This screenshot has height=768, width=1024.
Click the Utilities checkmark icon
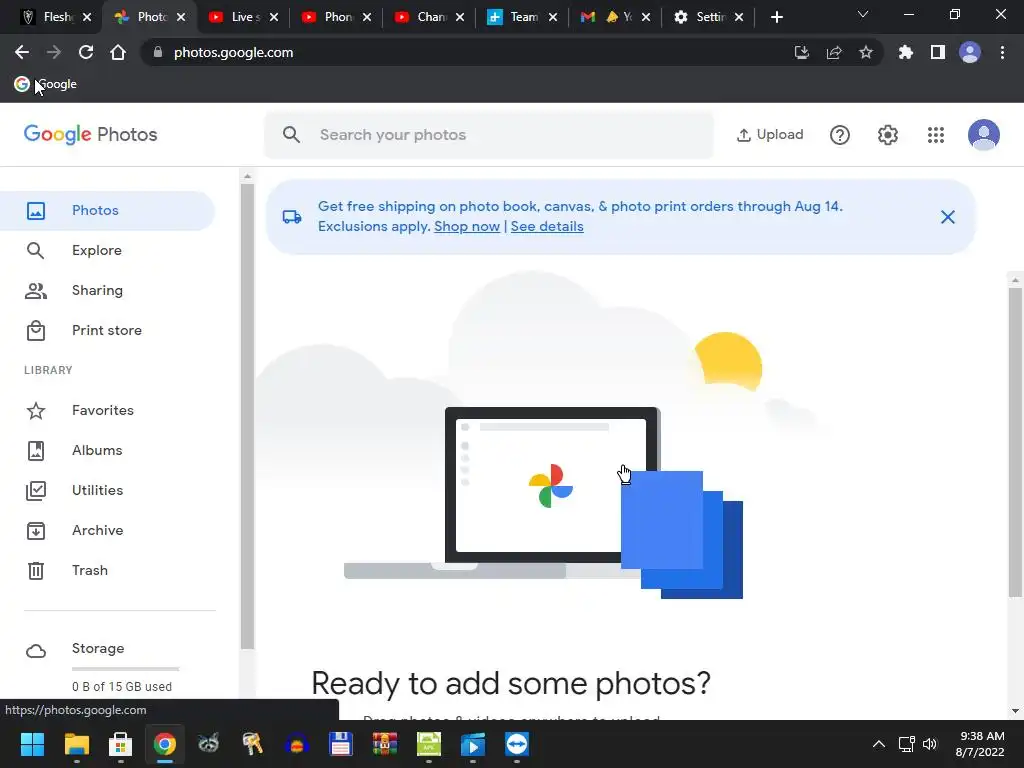click(36, 490)
